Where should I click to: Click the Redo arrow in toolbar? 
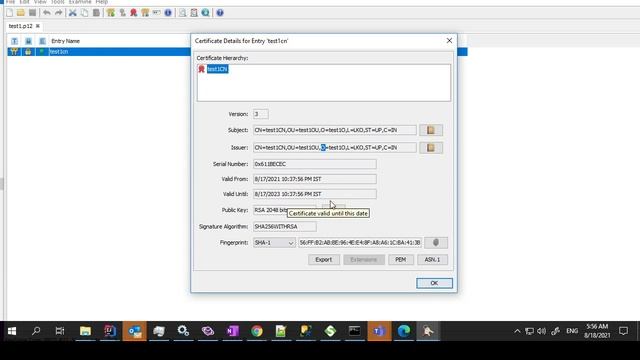coord(58,13)
